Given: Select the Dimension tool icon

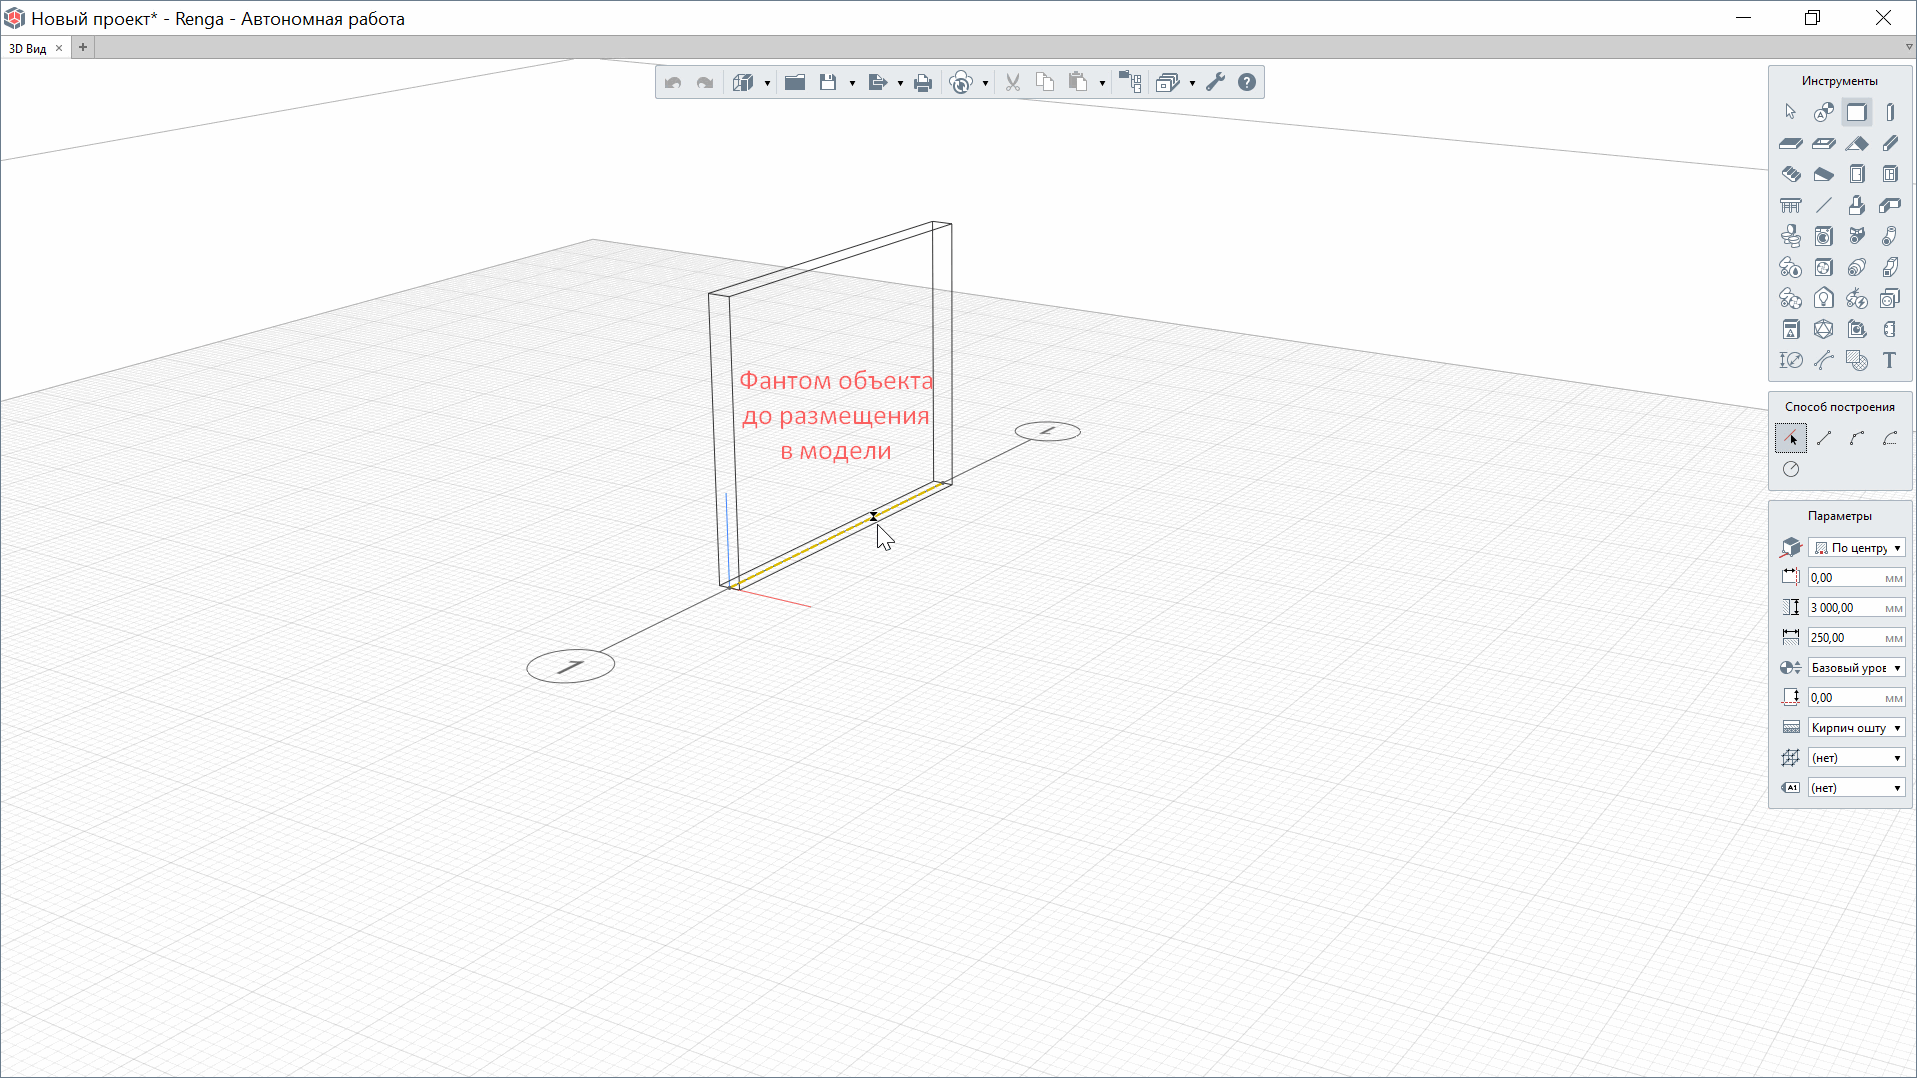Looking at the screenshot, I should (x=1790, y=360).
